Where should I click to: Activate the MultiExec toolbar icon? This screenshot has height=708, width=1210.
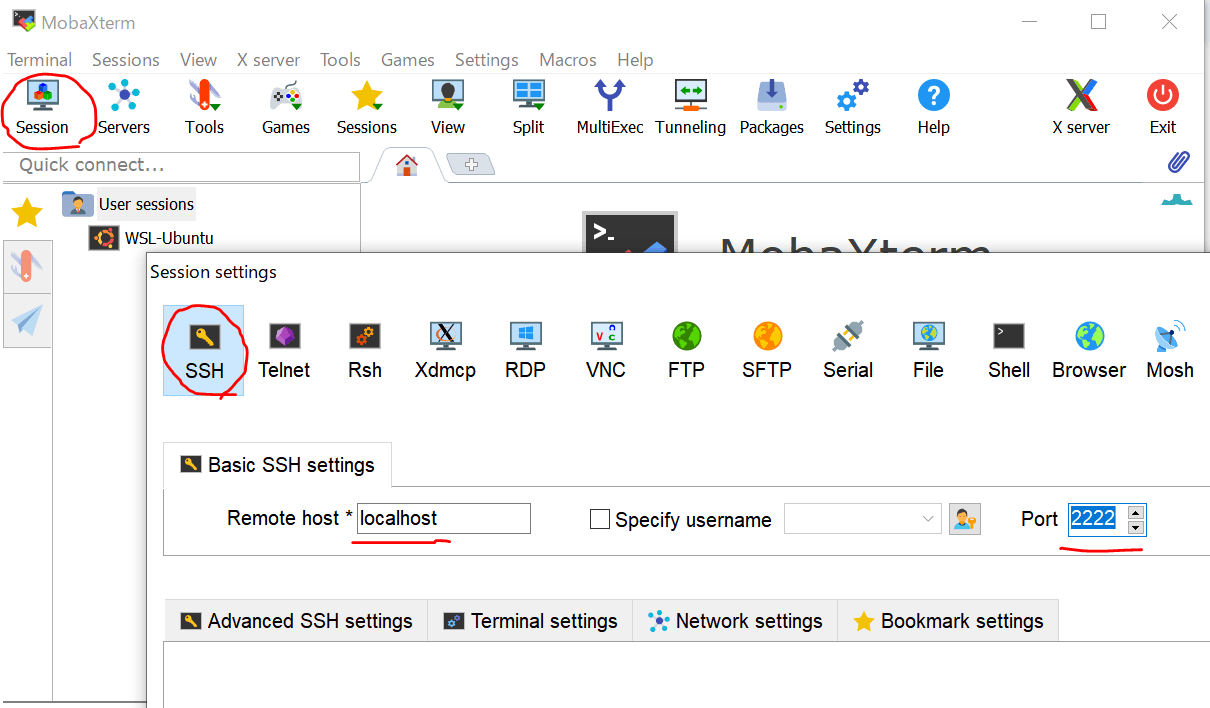pyautogui.click(x=610, y=108)
